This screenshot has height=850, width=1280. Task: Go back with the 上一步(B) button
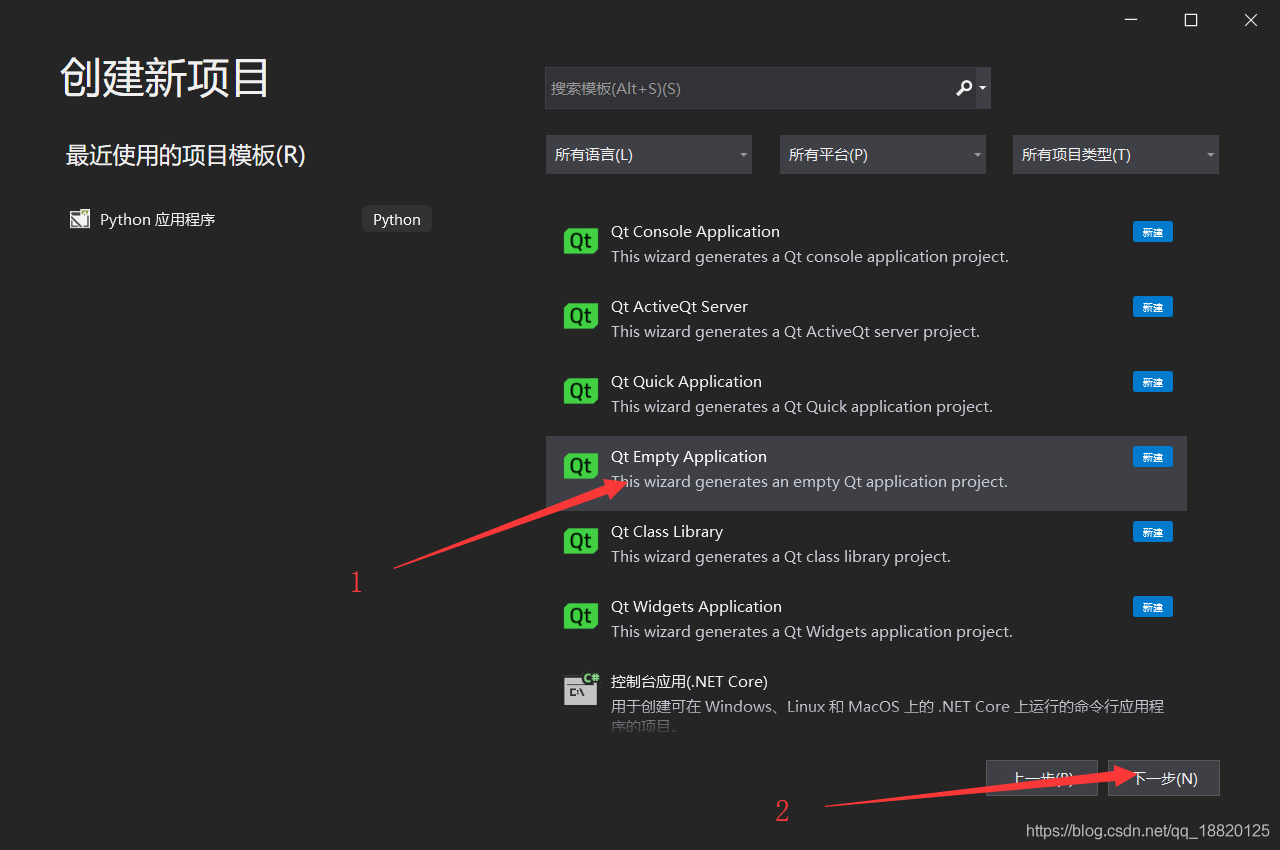click(1042, 778)
